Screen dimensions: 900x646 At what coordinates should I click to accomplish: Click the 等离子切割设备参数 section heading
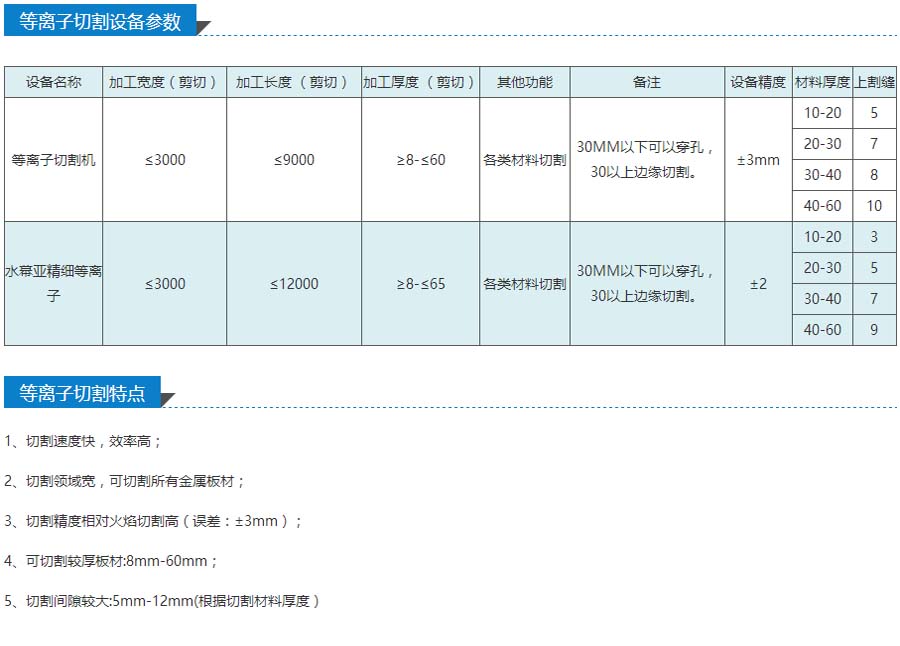[100, 22]
